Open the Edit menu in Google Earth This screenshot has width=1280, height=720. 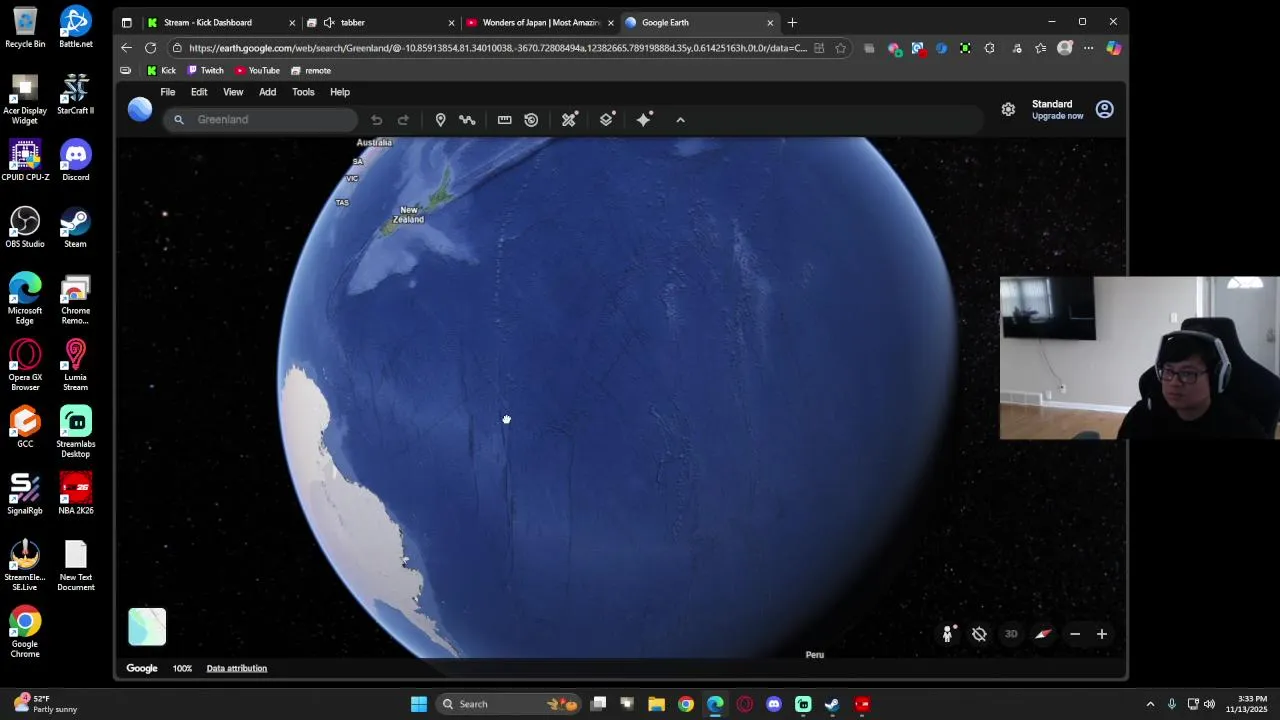tap(199, 92)
